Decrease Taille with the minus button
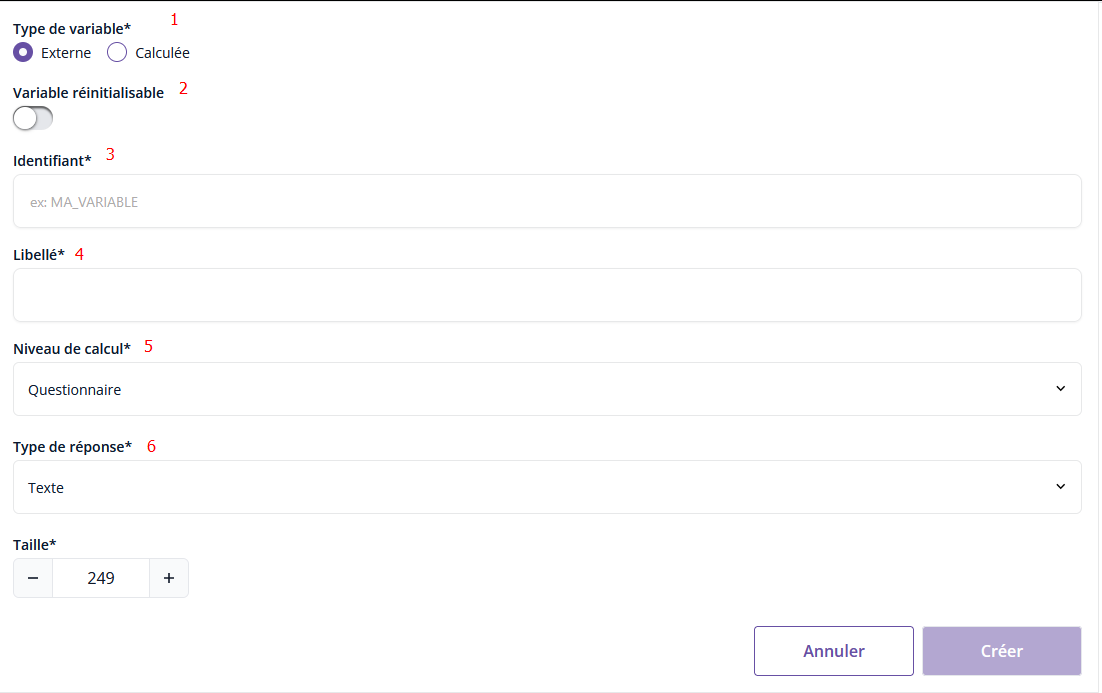This screenshot has width=1102, height=693. click(x=33, y=578)
